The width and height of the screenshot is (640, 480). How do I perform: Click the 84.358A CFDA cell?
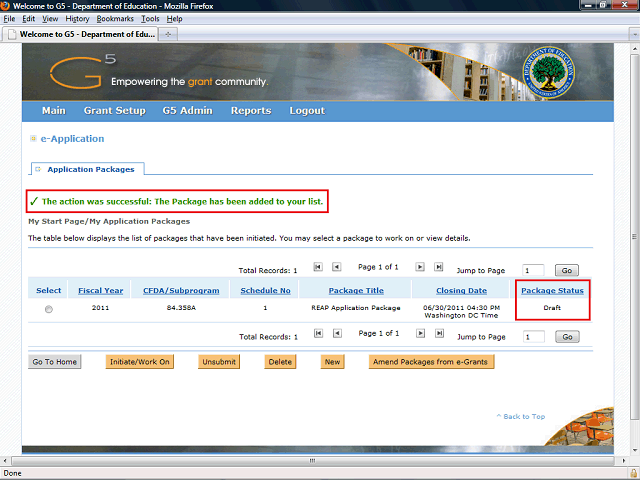181,308
